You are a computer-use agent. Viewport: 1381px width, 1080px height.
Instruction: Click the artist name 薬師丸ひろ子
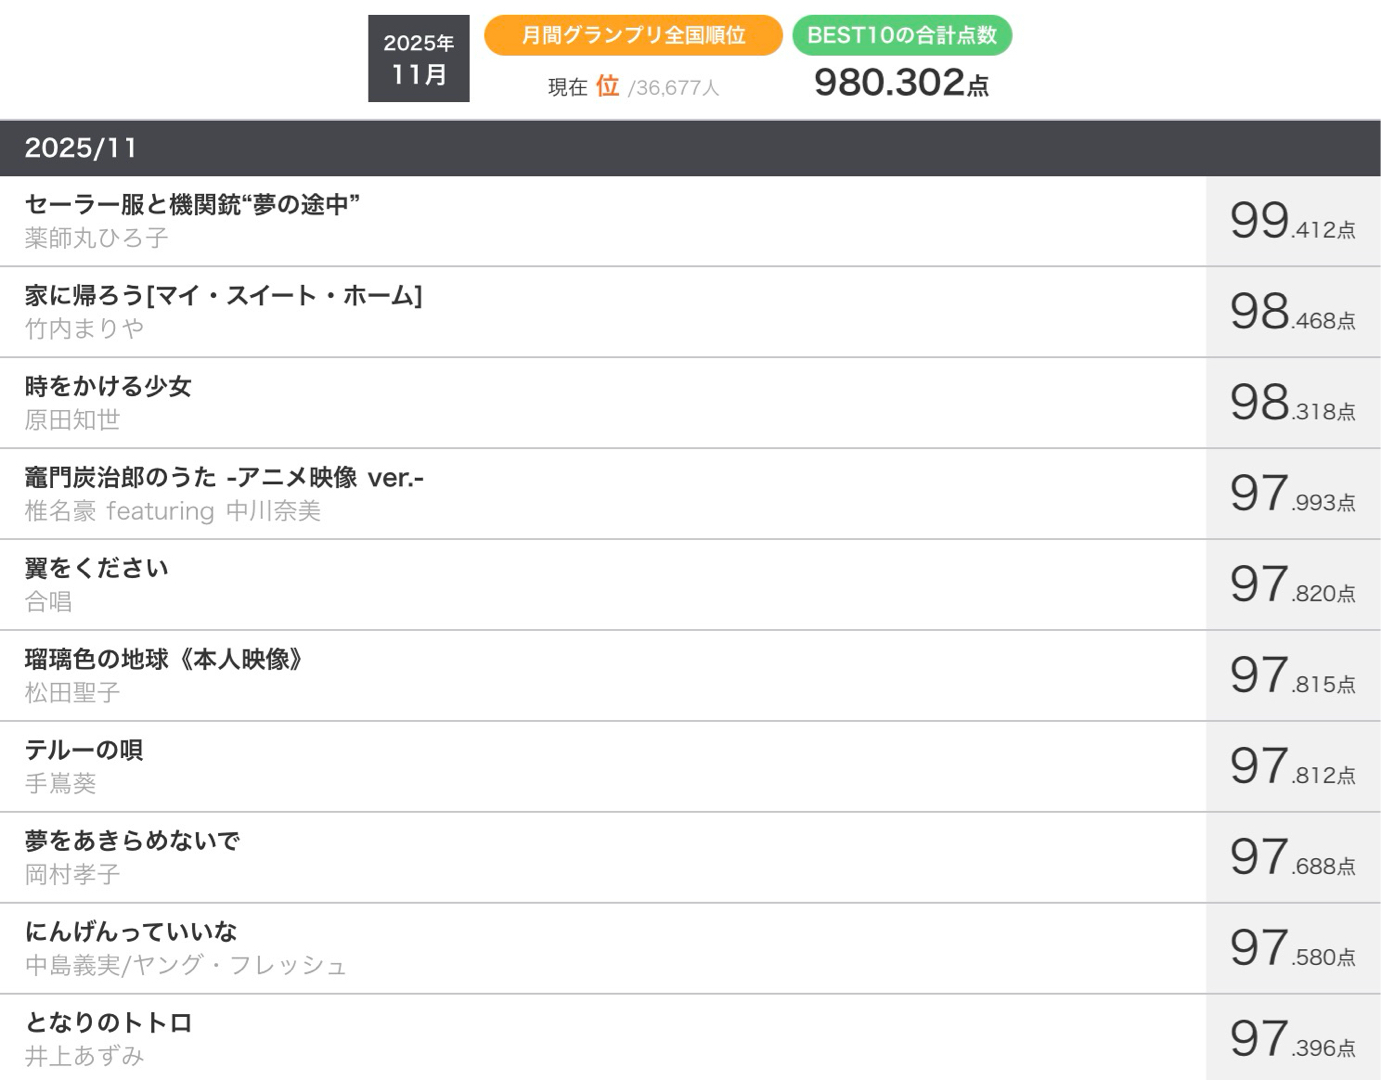pyautogui.click(x=96, y=239)
